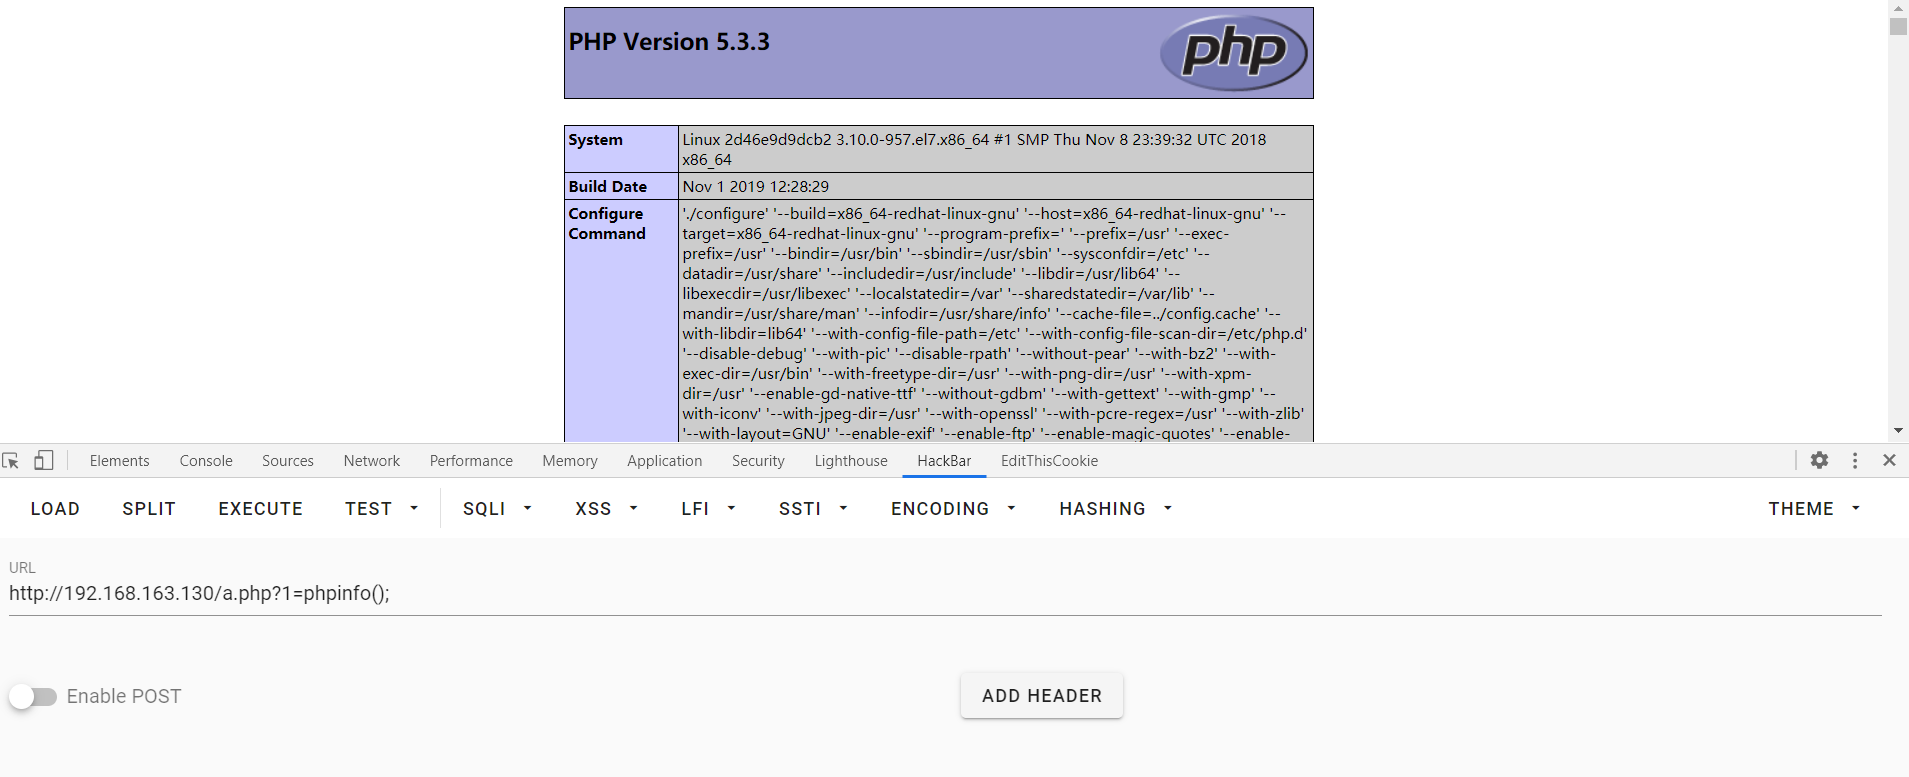Click the Build Date row label
This screenshot has width=1909, height=777.
(x=607, y=186)
